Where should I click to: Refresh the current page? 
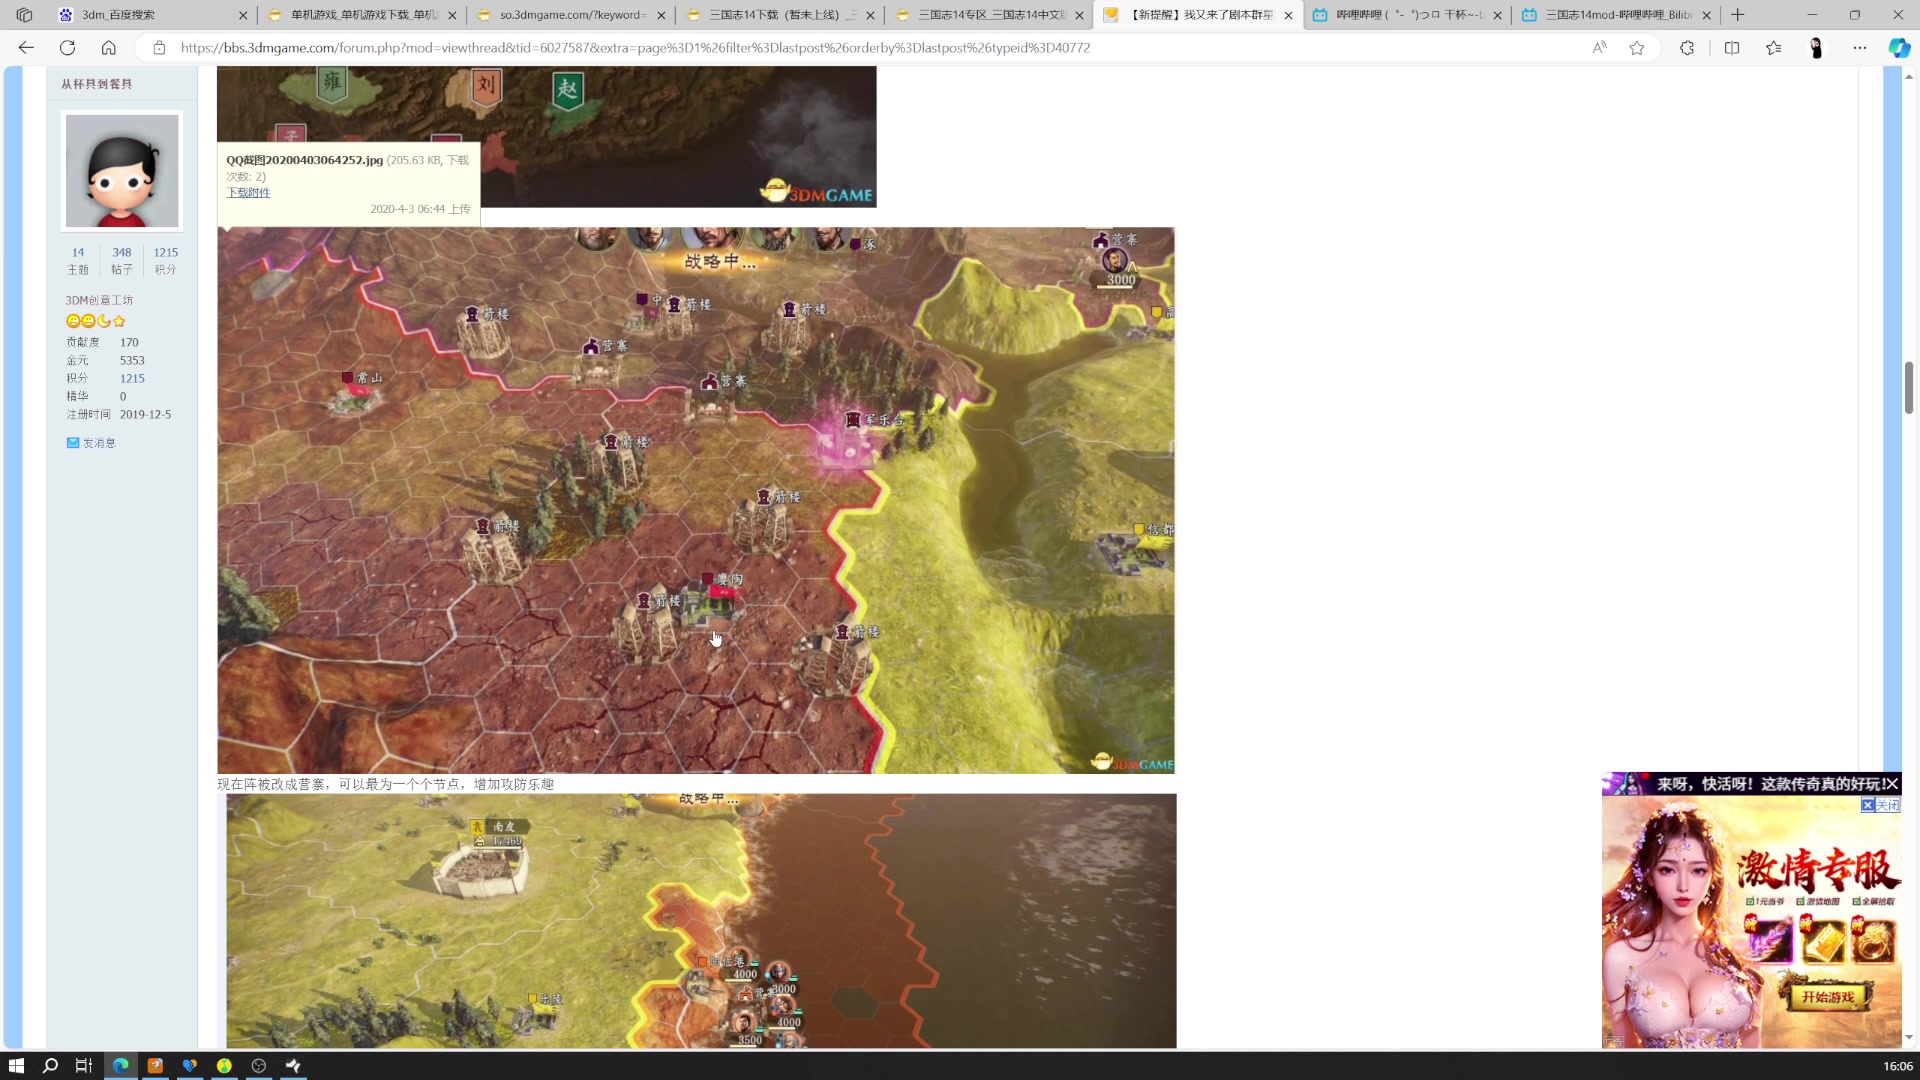pos(67,47)
